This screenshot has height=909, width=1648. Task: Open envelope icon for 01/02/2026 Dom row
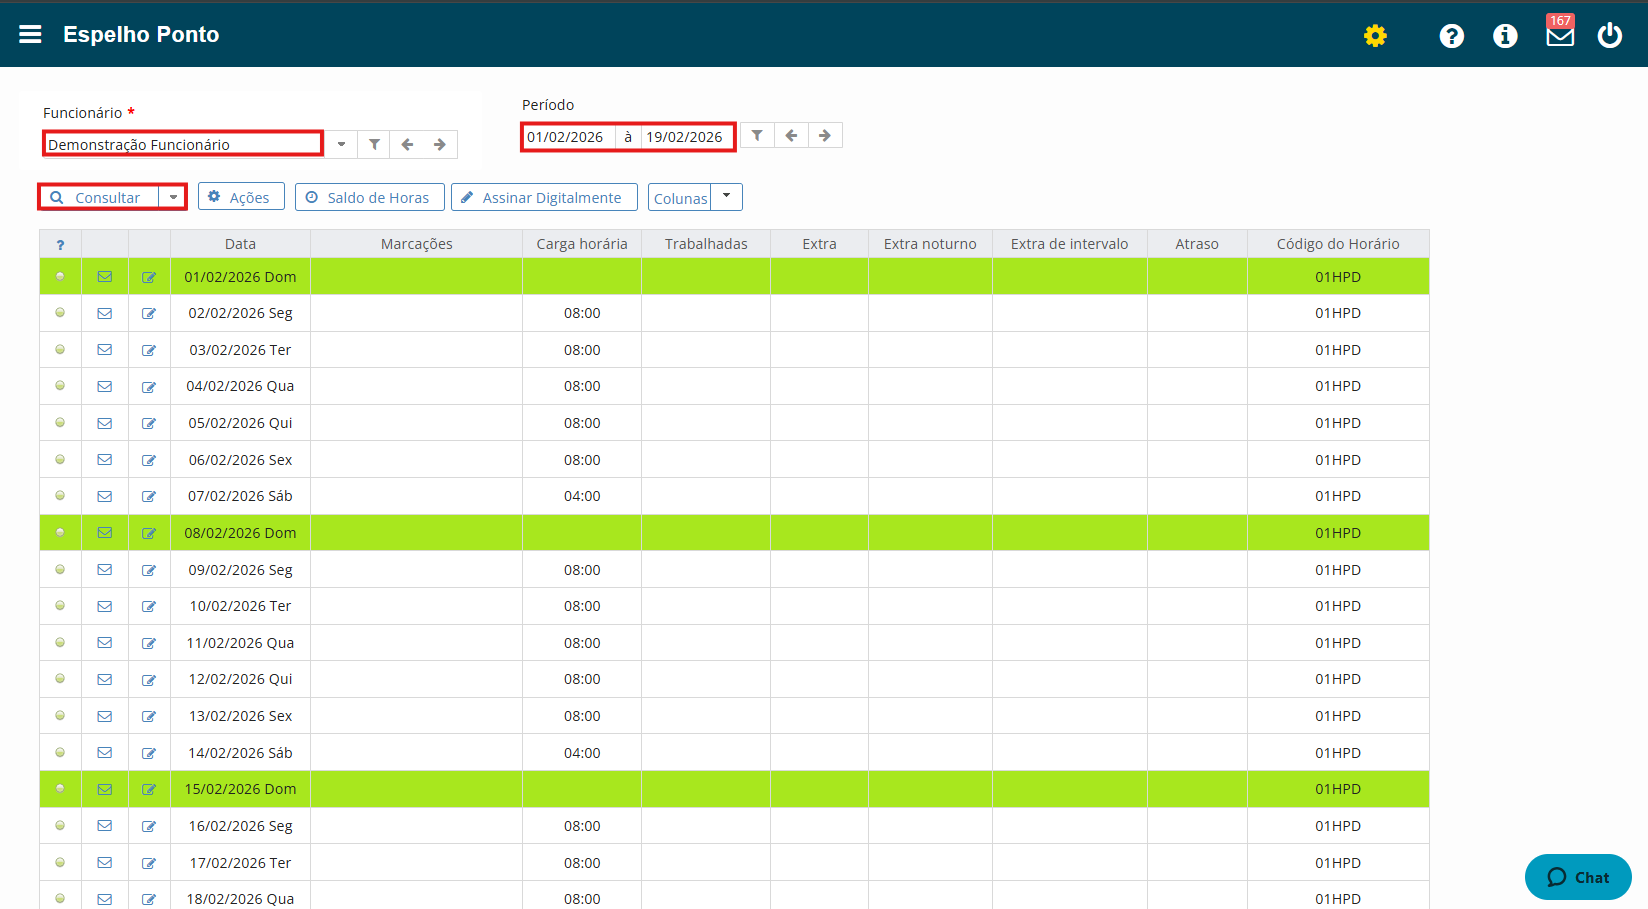coord(105,277)
